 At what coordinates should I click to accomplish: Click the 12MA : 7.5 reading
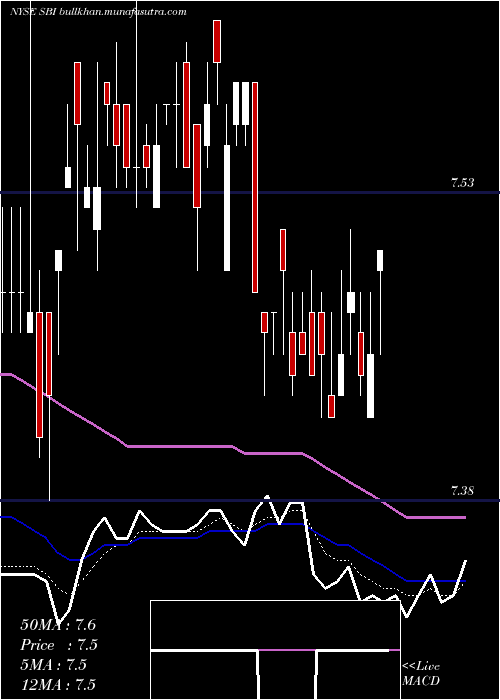pyautogui.click(x=58, y=684)
